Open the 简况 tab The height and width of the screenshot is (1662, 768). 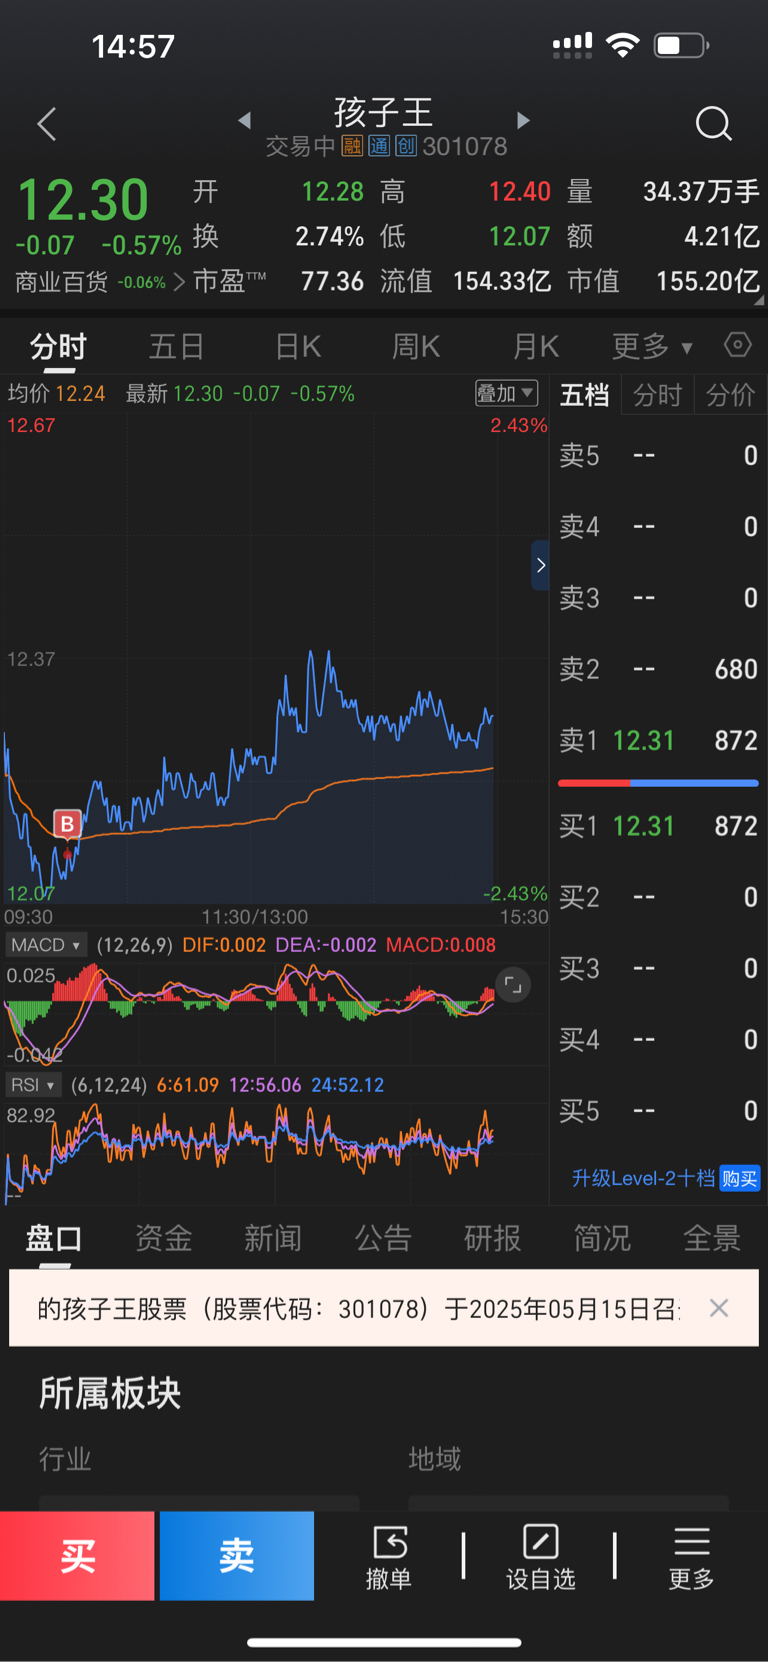(602, 1238)
